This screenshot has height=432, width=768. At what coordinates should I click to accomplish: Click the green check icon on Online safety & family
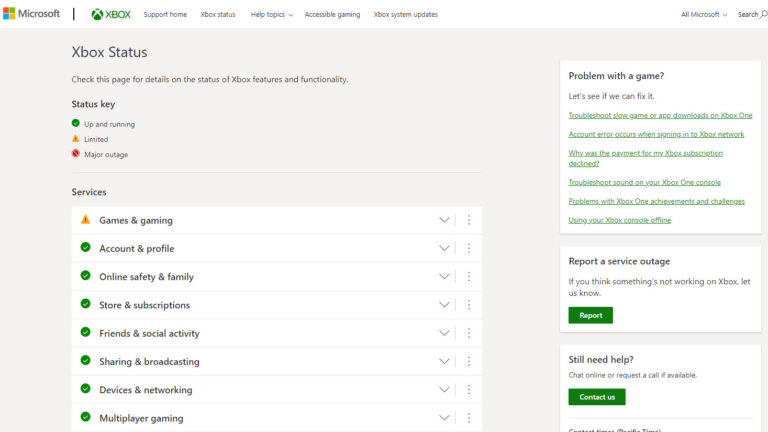(85, 275)
